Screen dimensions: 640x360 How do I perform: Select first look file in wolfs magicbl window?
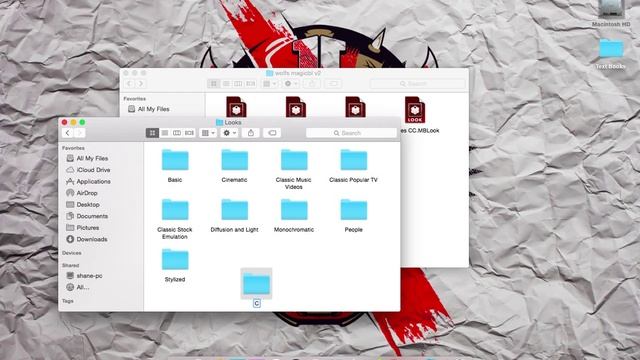236,107
